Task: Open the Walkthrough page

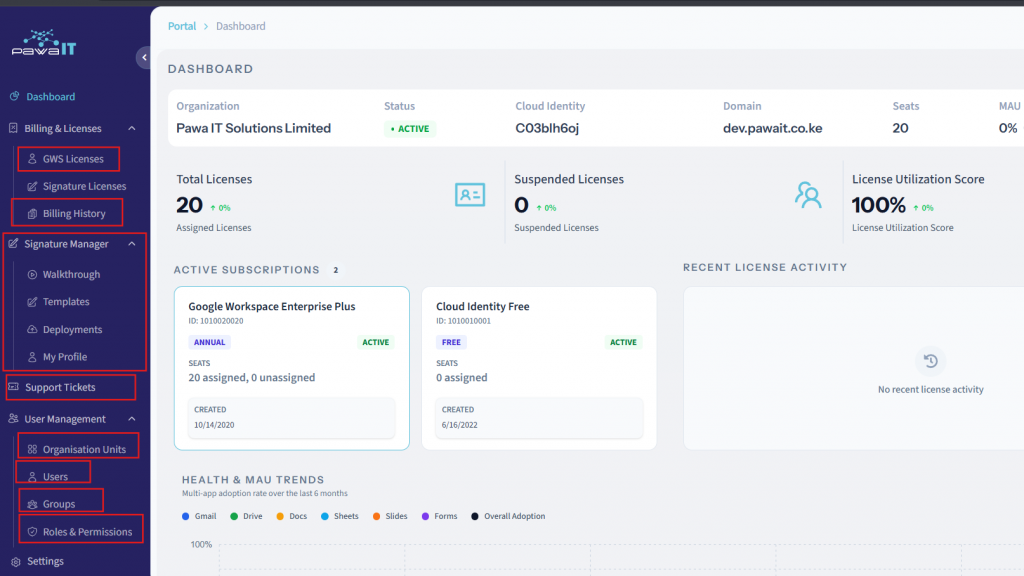Action: 71,274
